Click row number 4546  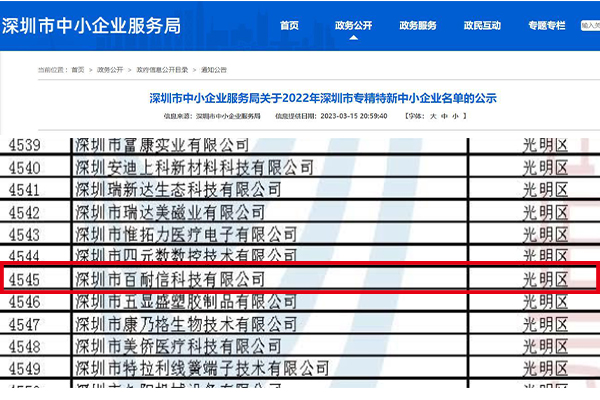coord(24,302)
